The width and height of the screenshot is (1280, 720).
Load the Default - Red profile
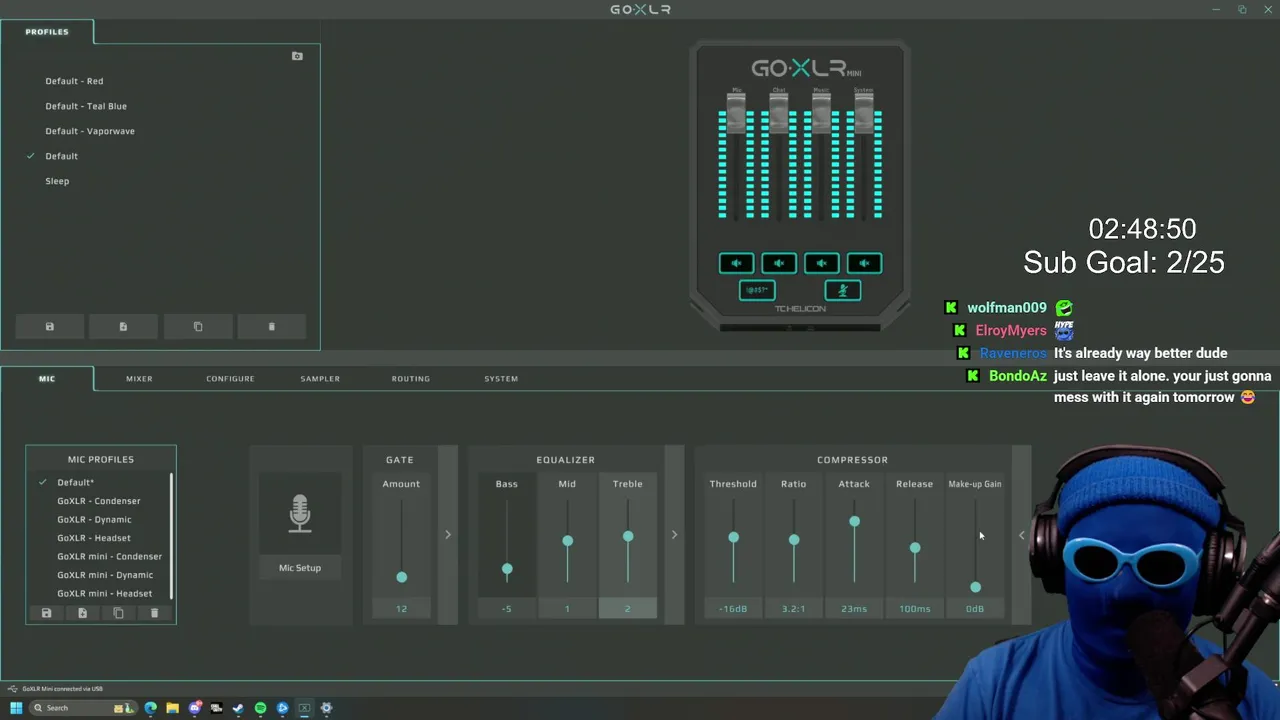coord(74,81)
